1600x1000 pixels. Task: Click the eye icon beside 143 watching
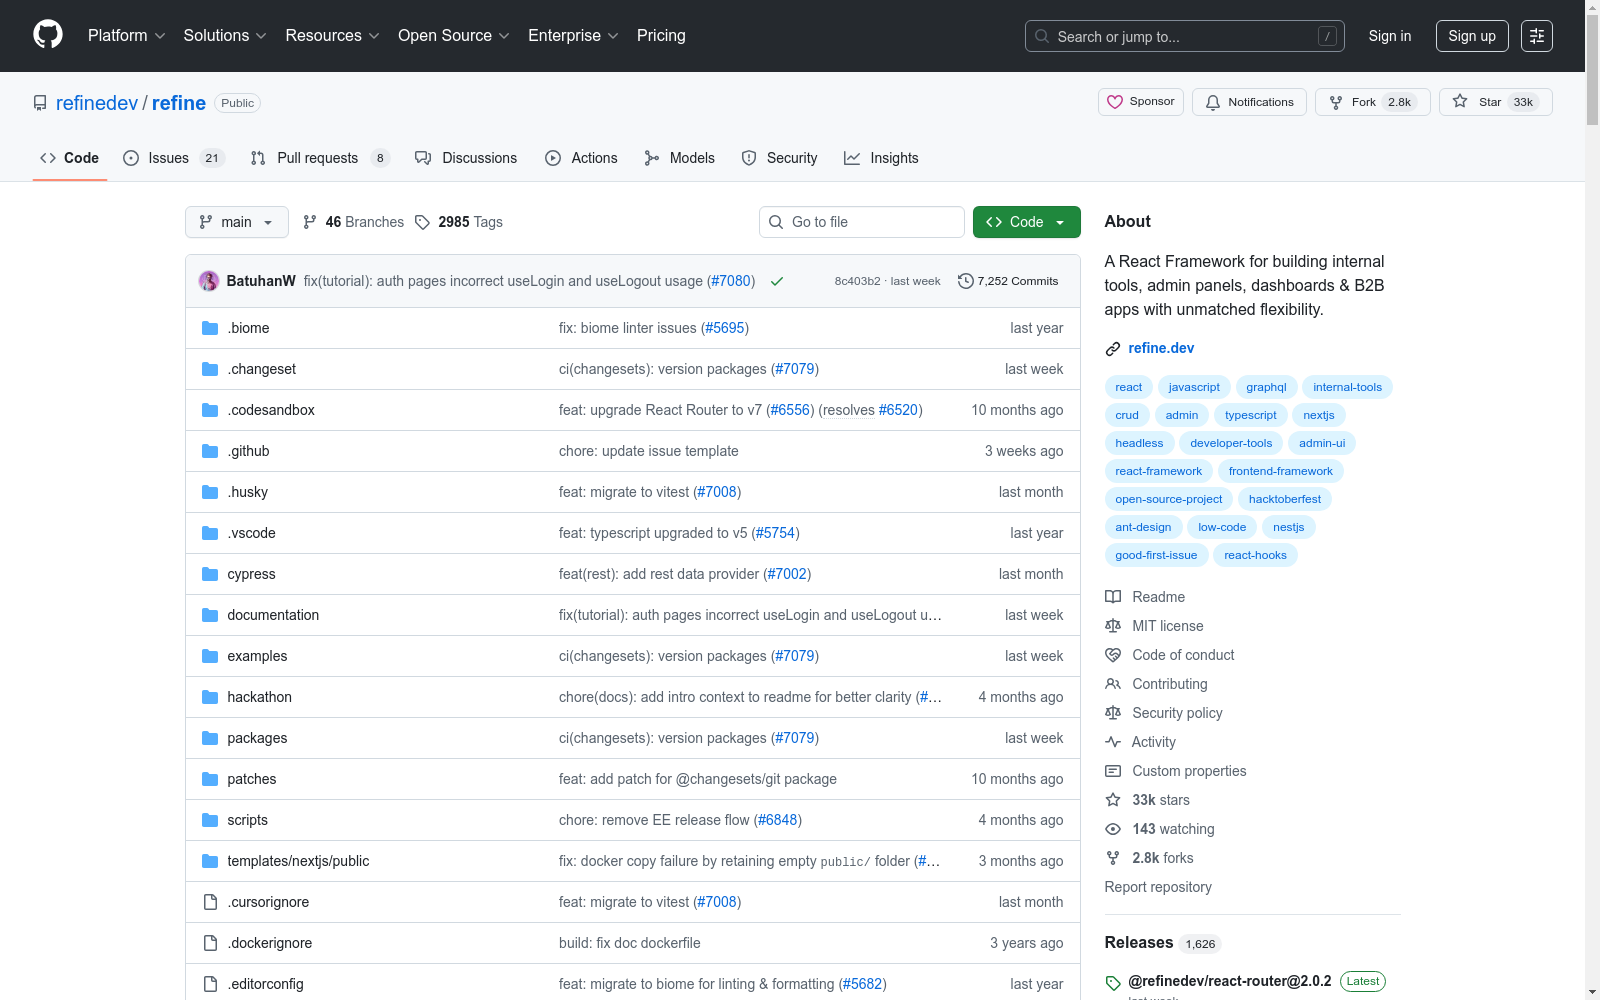click(1113, 829)
